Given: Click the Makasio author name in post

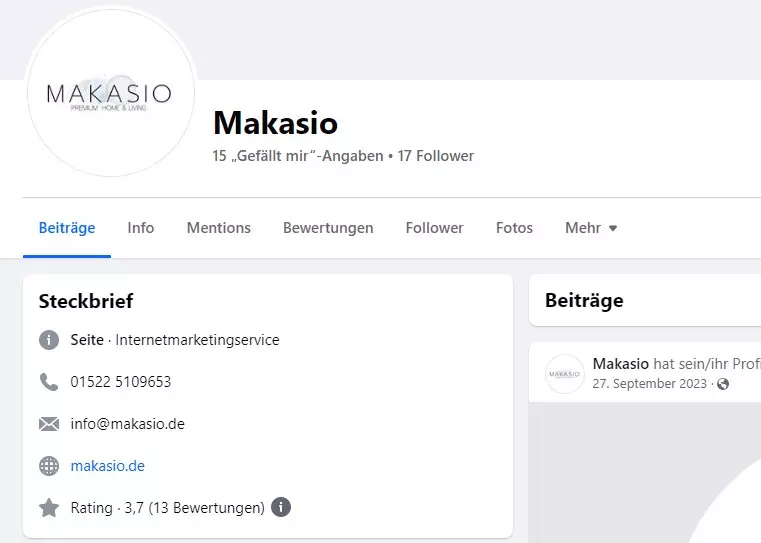Looking at the screenshot, I should [x=621, y=363].
